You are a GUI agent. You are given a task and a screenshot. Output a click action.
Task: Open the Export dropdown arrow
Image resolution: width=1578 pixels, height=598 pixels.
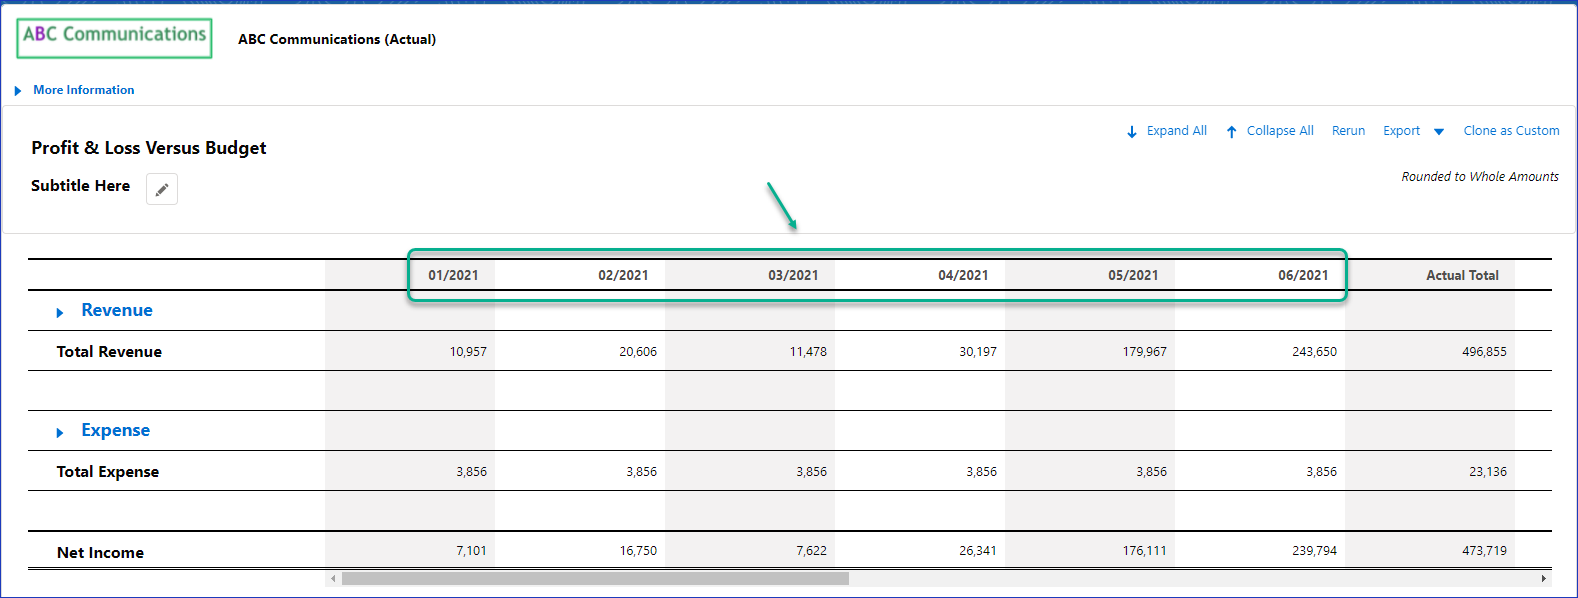point(1439,132)
